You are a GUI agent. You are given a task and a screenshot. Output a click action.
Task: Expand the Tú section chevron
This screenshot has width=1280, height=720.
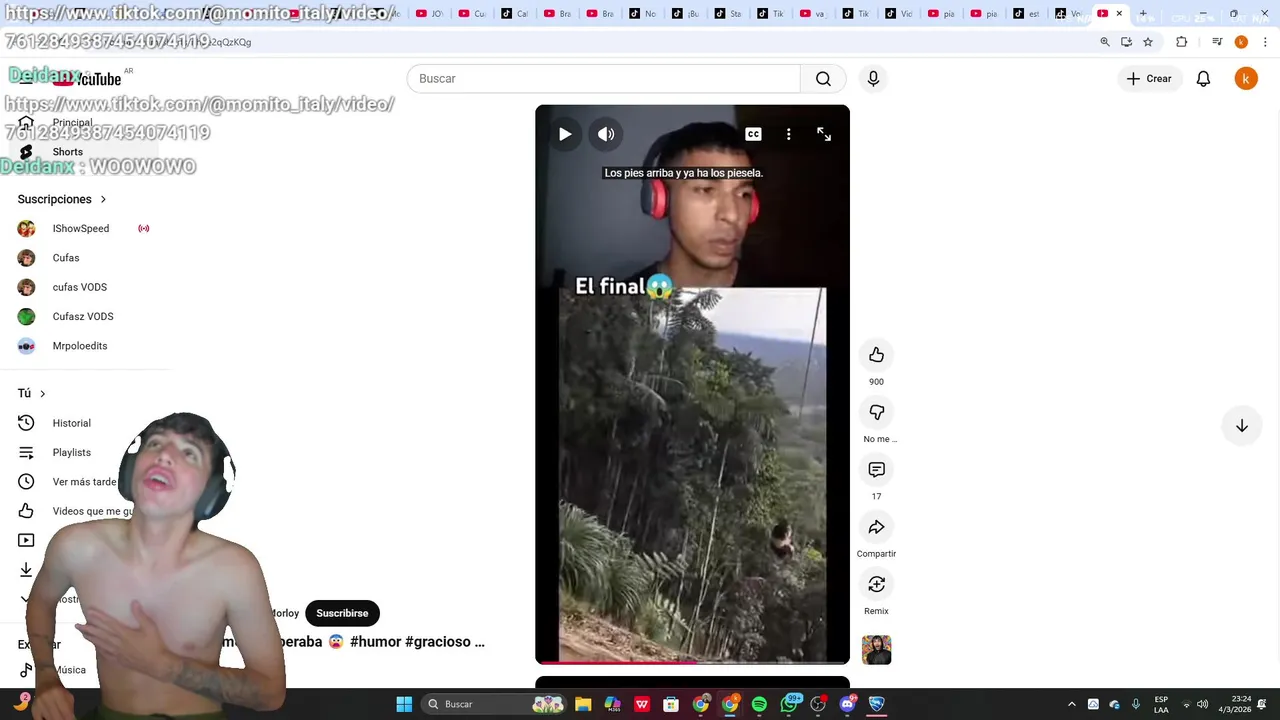pyautogui.click(x=42, y=394)
